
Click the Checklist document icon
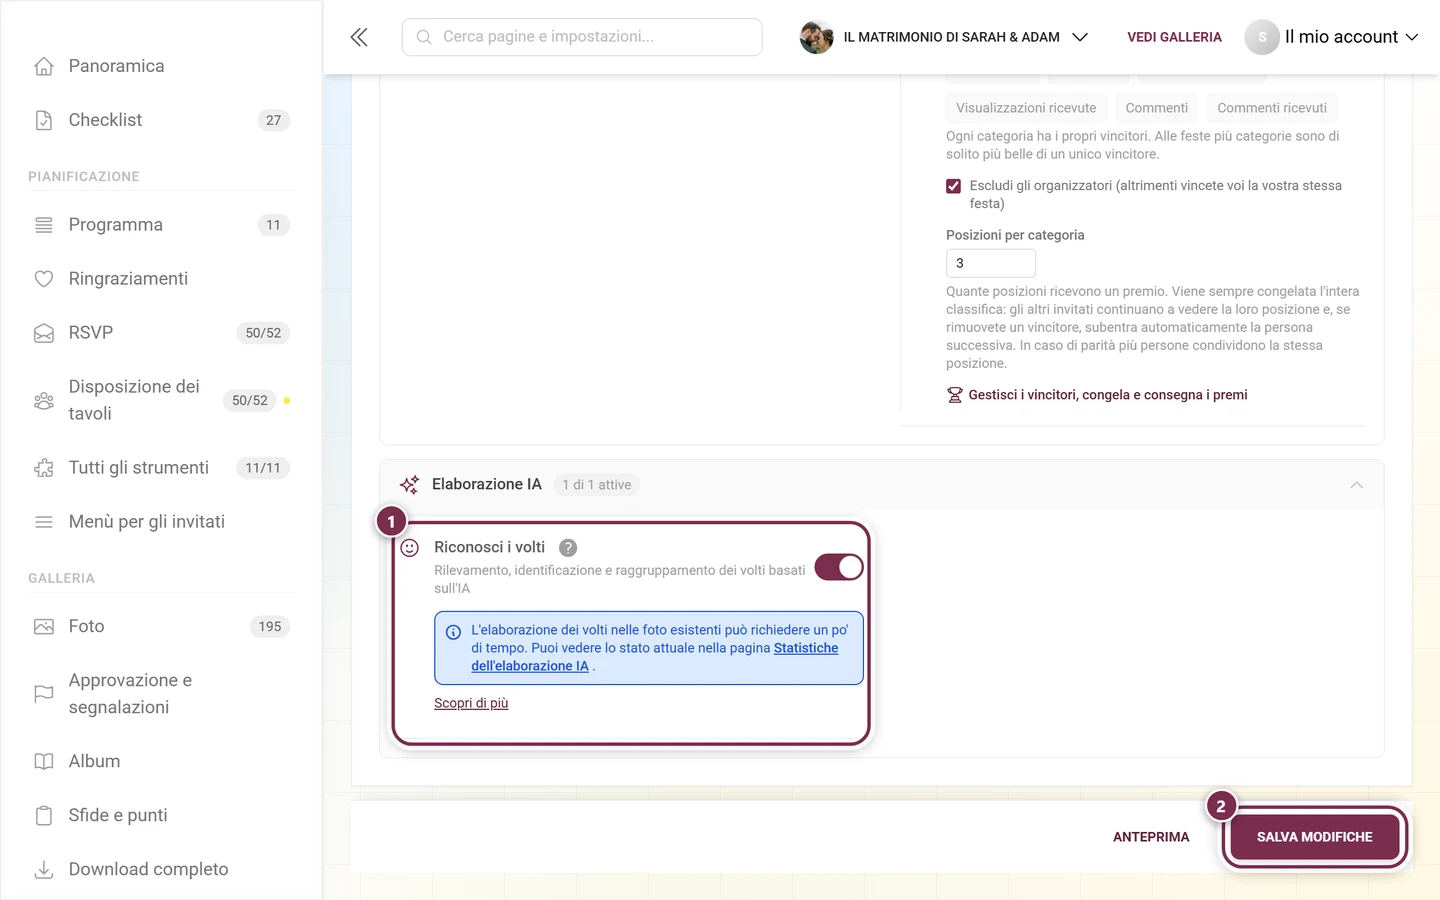(x=44, y=120)
